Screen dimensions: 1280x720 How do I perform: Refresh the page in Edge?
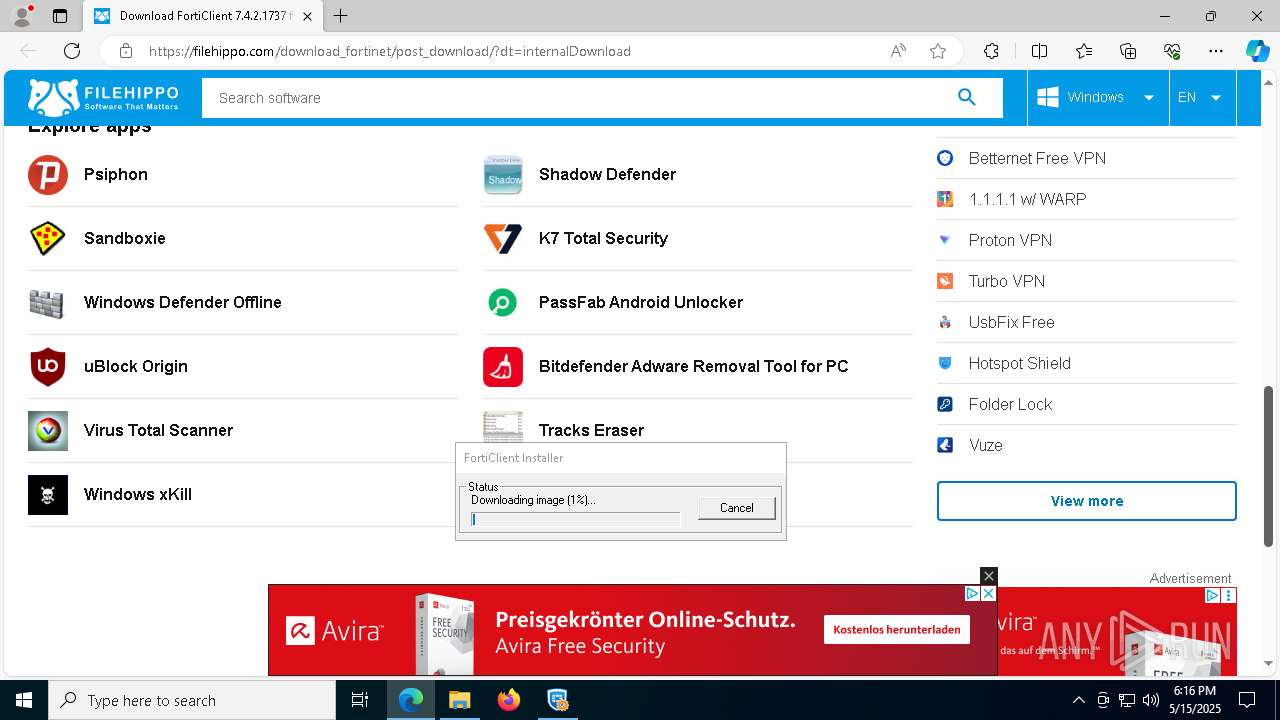(x=72, y=51)
